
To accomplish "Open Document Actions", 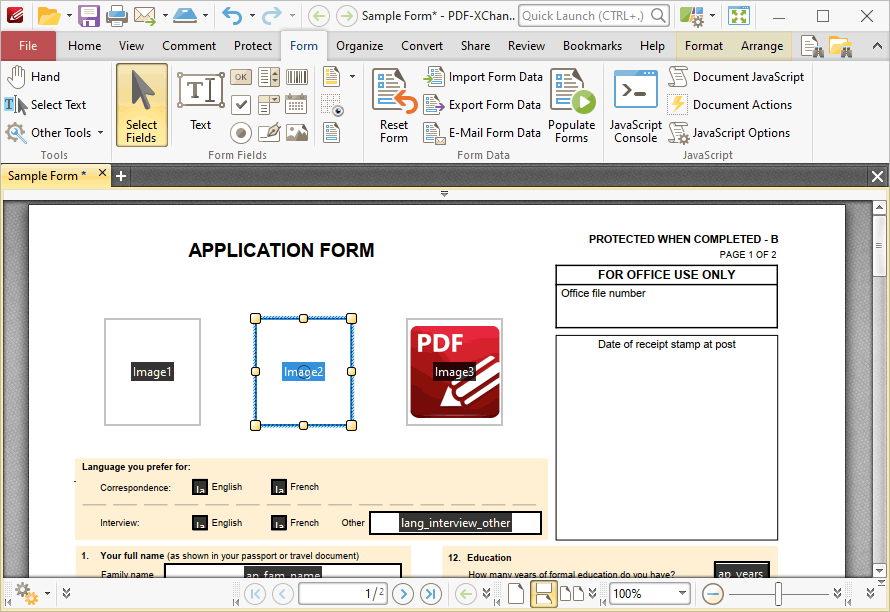I will (730, 104).
